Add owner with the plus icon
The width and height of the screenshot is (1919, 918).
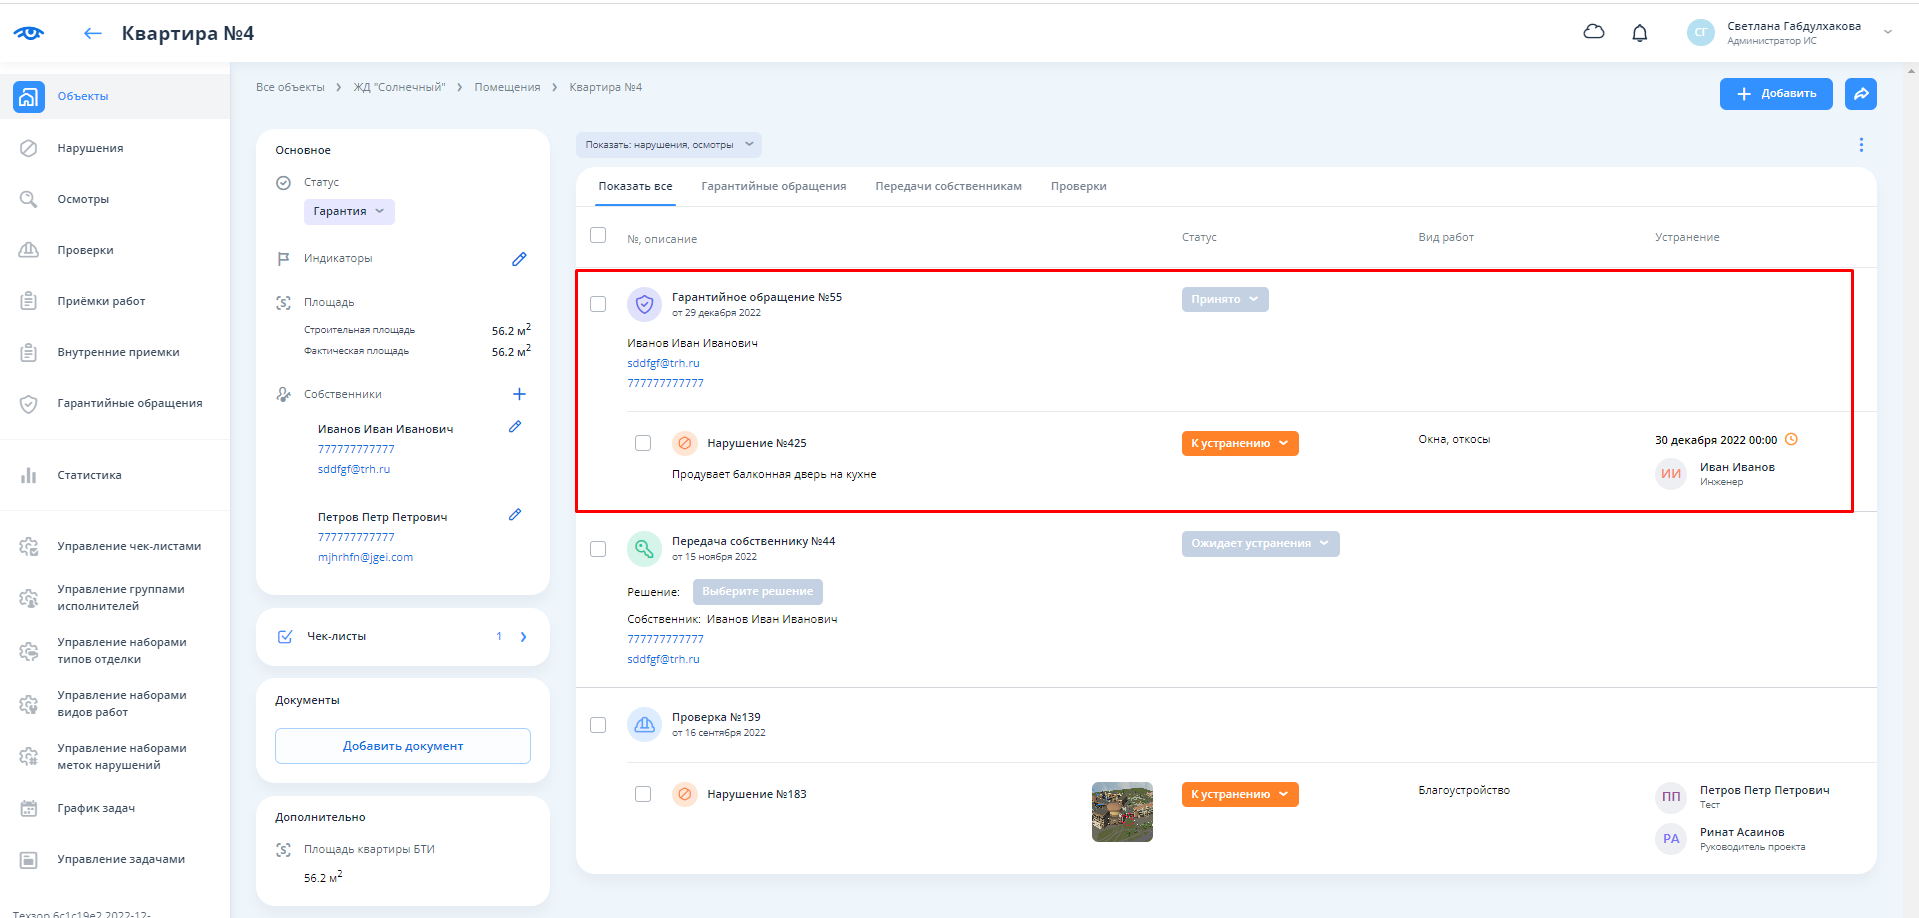click(x=519, y=394)
